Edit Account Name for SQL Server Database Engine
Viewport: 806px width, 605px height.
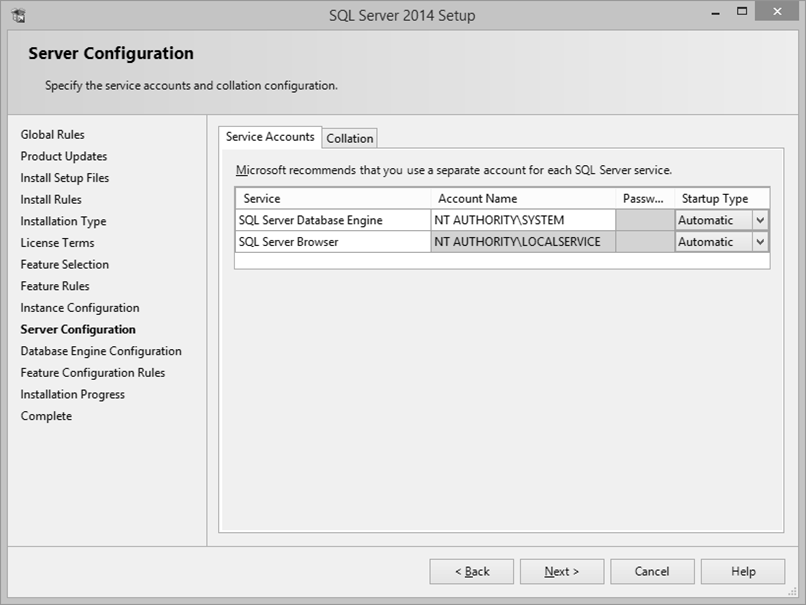coord(520,219)
